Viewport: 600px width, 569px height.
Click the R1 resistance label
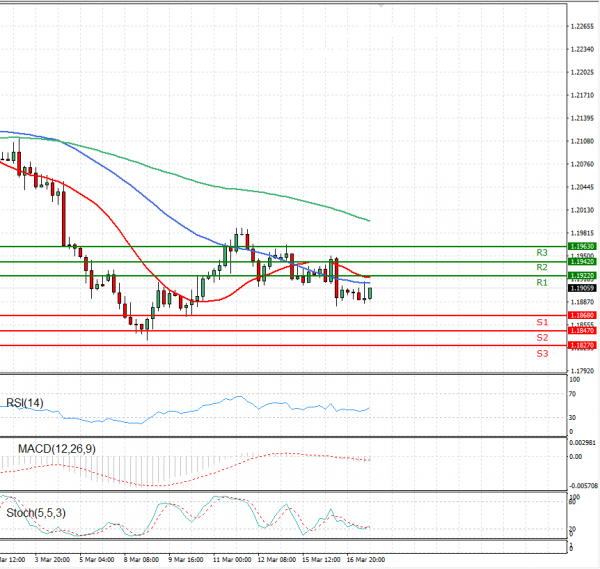coord(541,282)
